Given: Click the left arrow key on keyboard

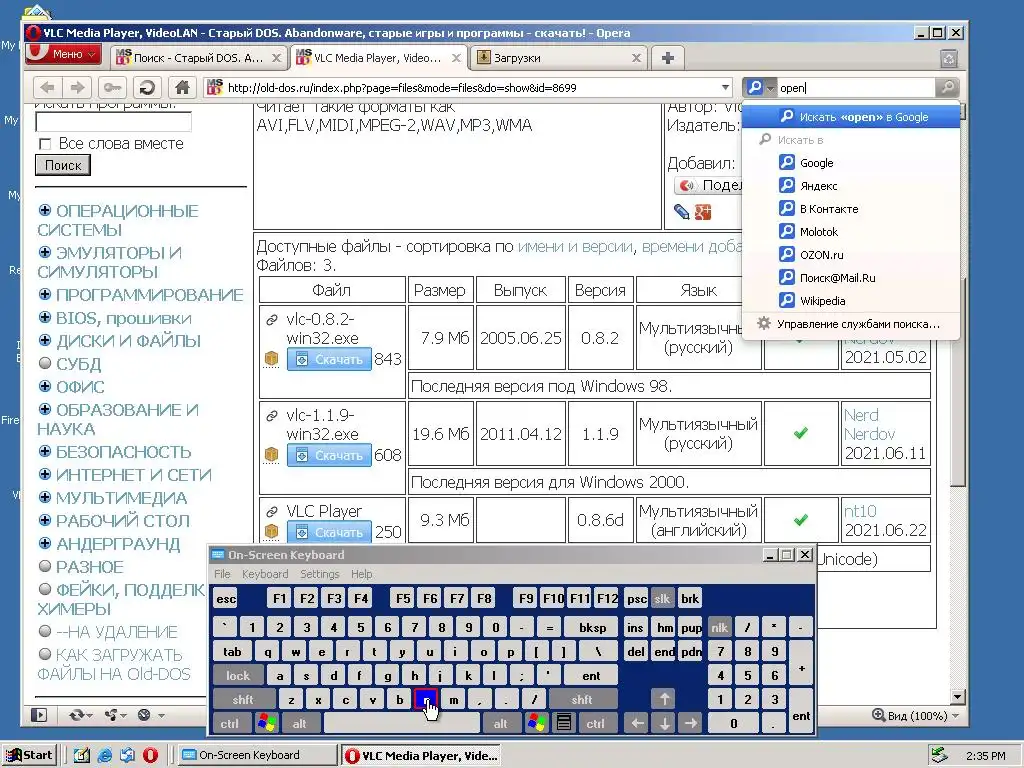Looking at the screenshot, I should [x=637, y=724].
